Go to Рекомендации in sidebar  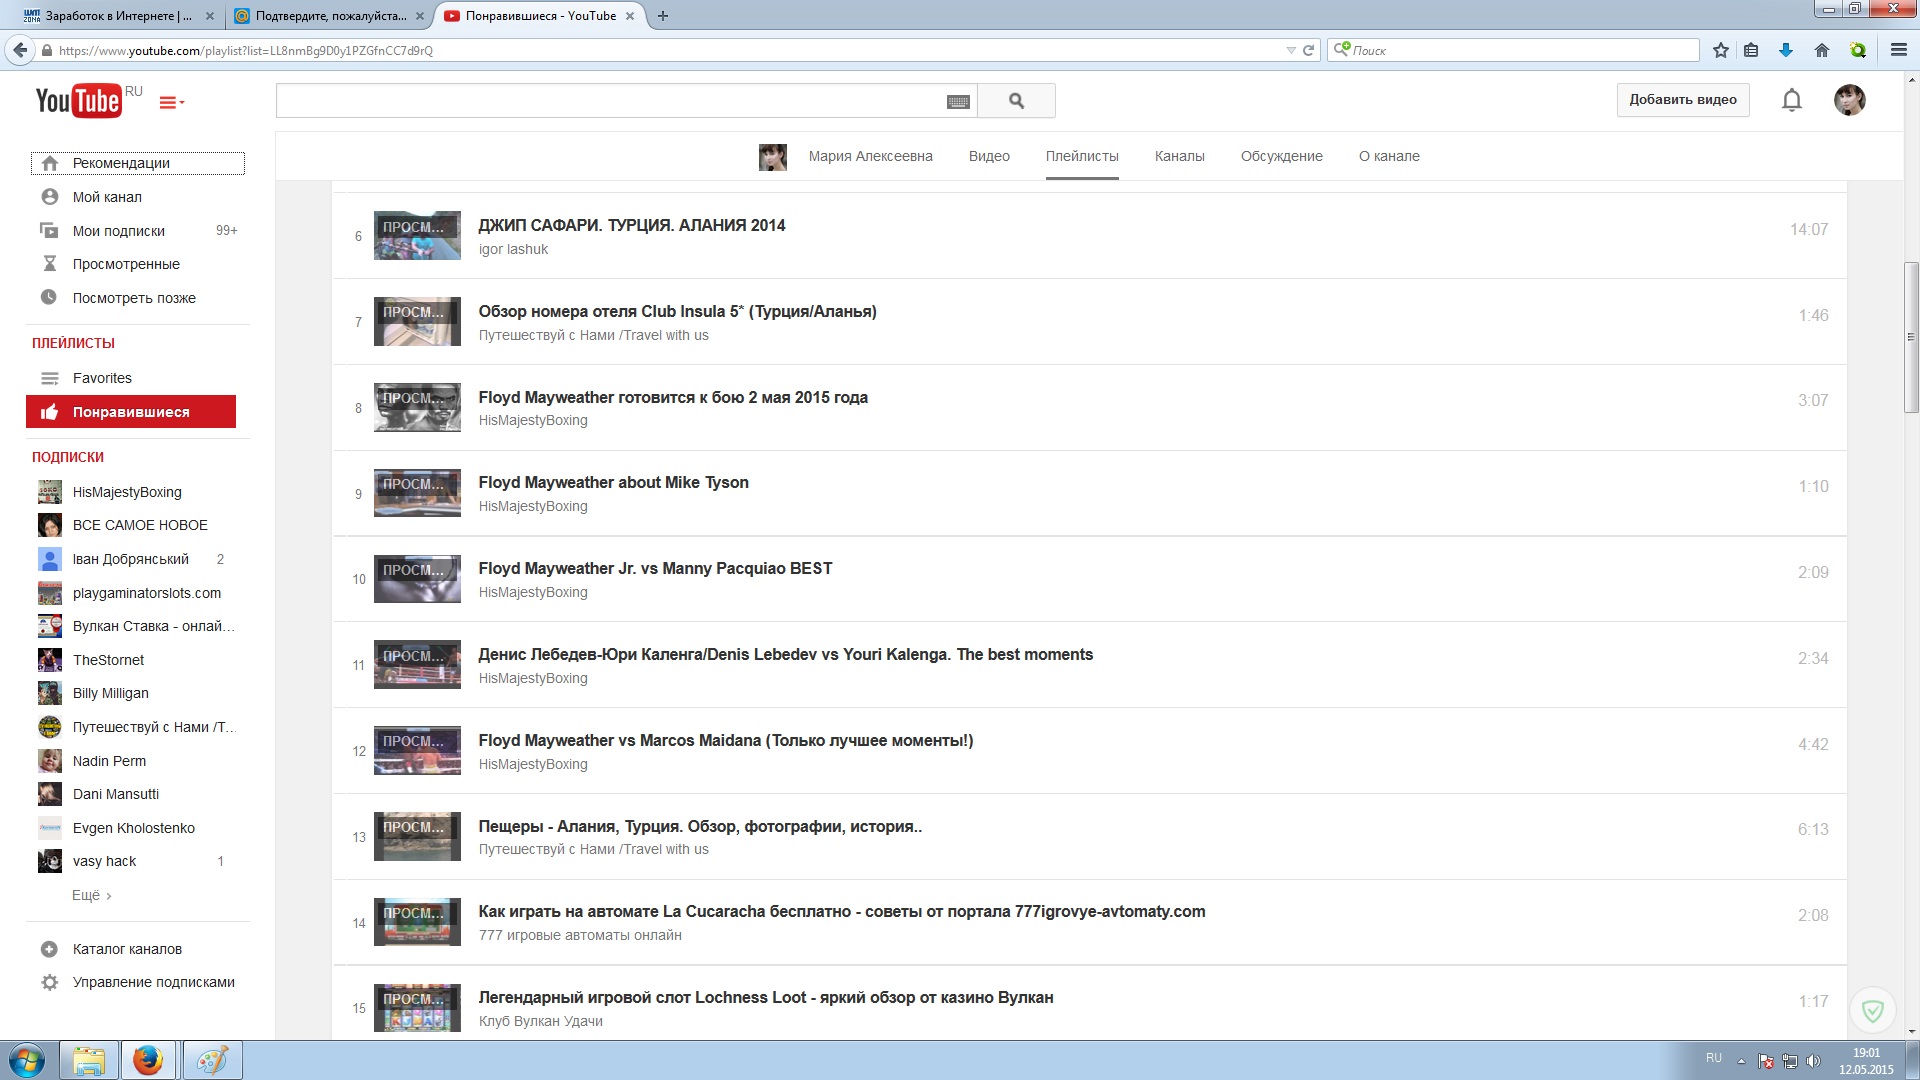tap(137, 163)
